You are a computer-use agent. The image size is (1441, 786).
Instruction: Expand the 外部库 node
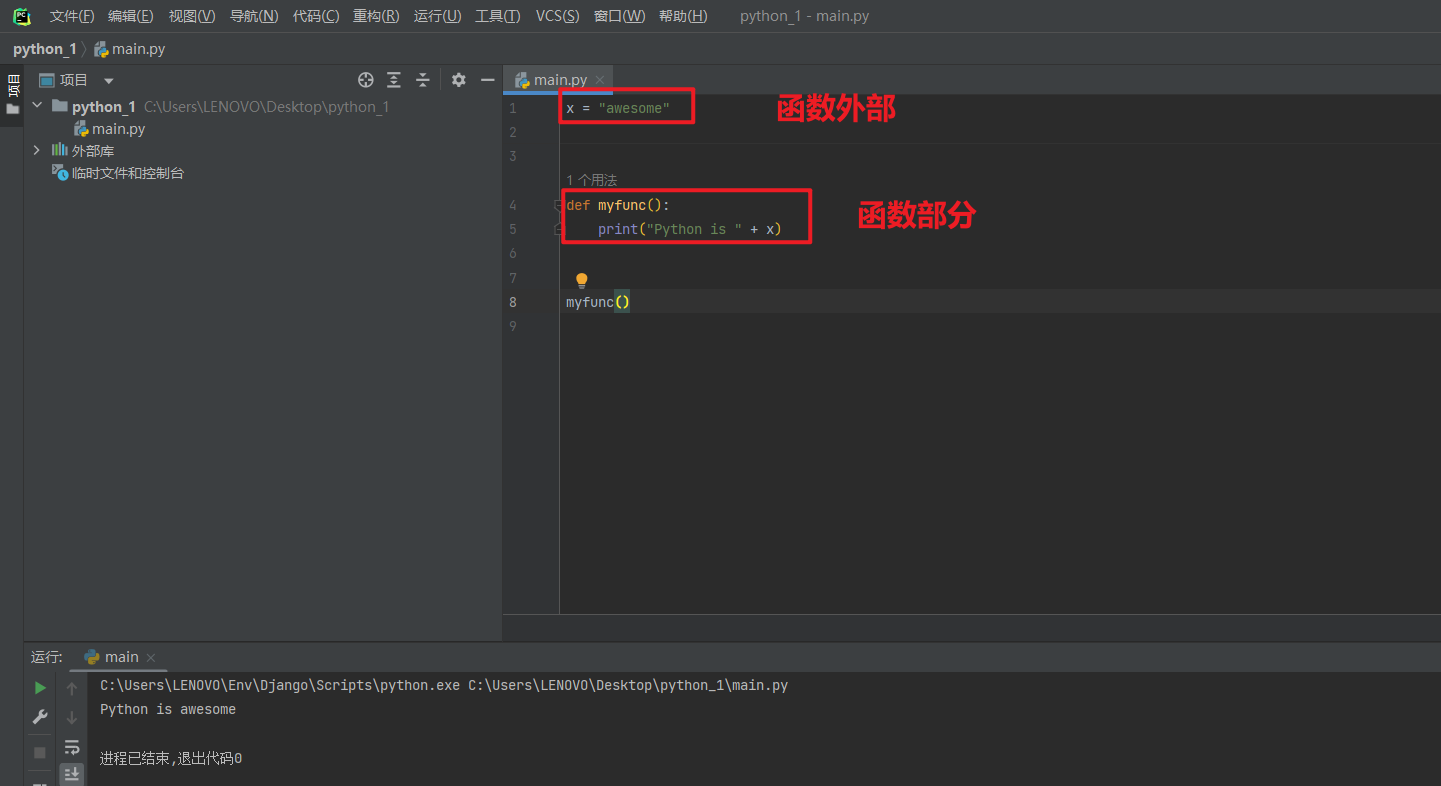tap(37, 150)
